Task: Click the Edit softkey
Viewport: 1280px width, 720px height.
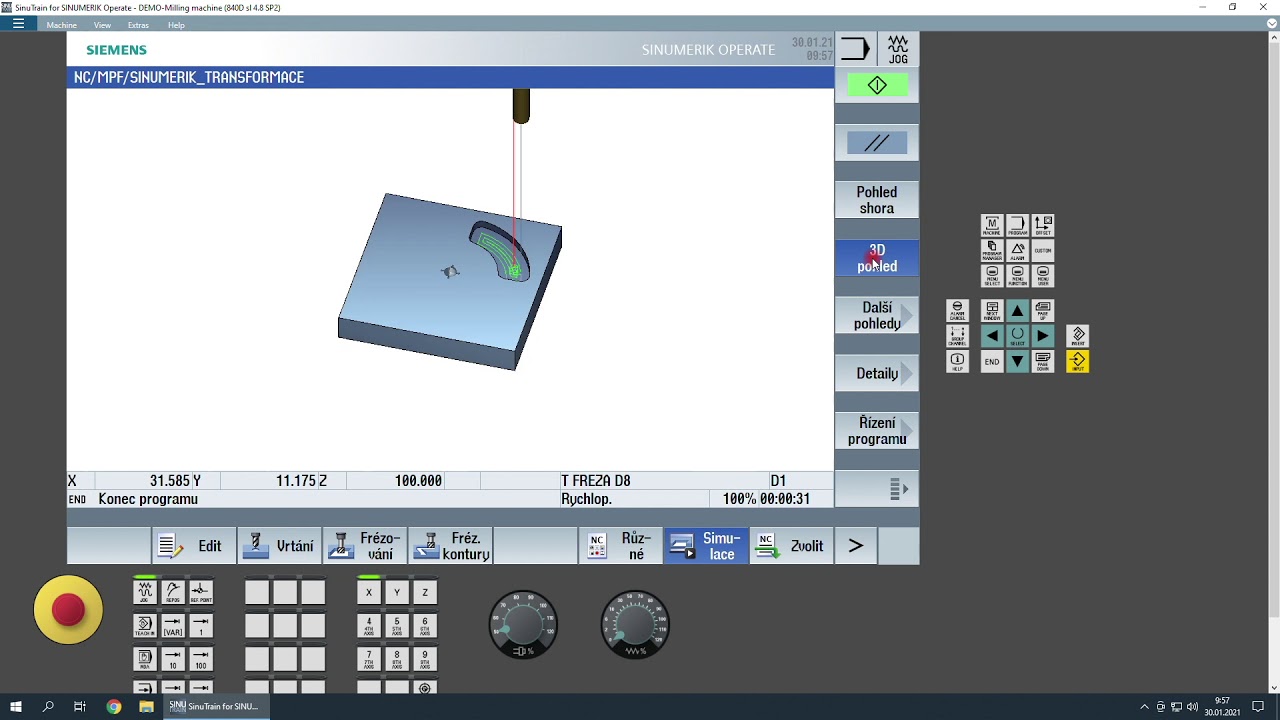Action: 194,546
